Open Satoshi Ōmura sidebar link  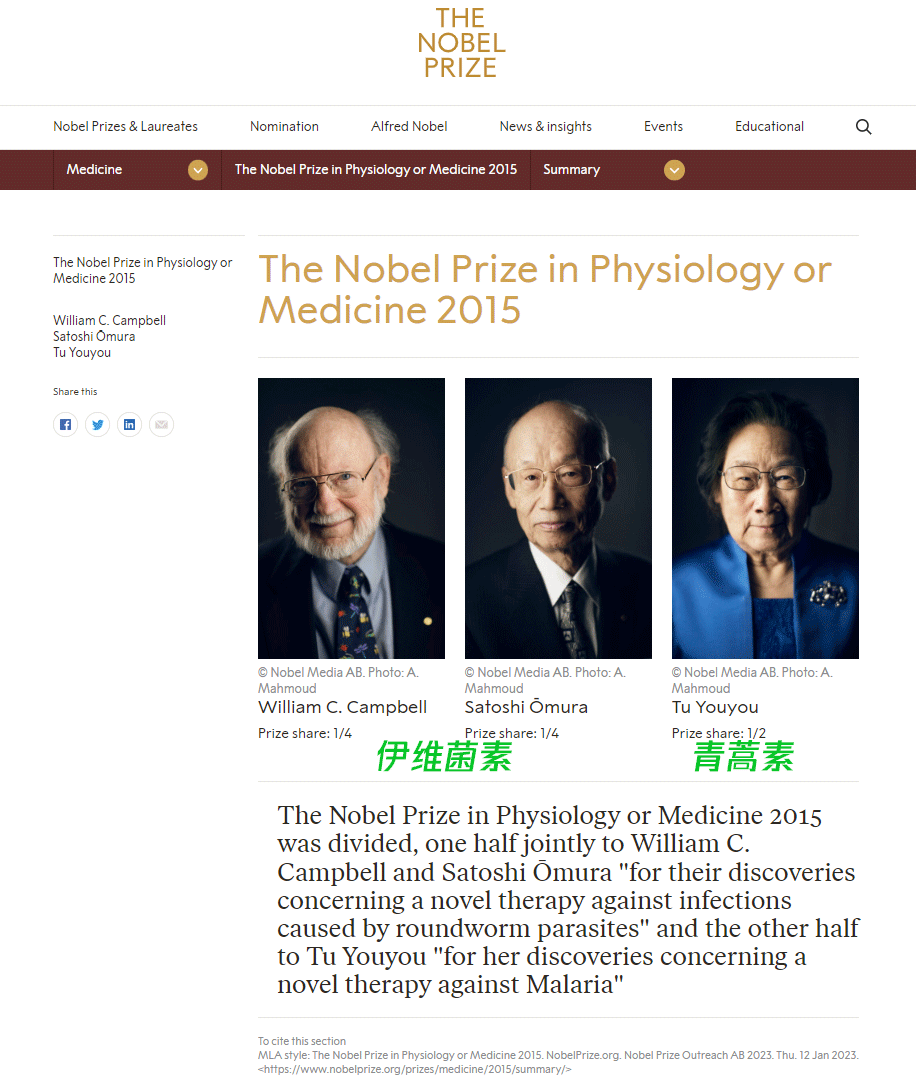coord(94,337)
